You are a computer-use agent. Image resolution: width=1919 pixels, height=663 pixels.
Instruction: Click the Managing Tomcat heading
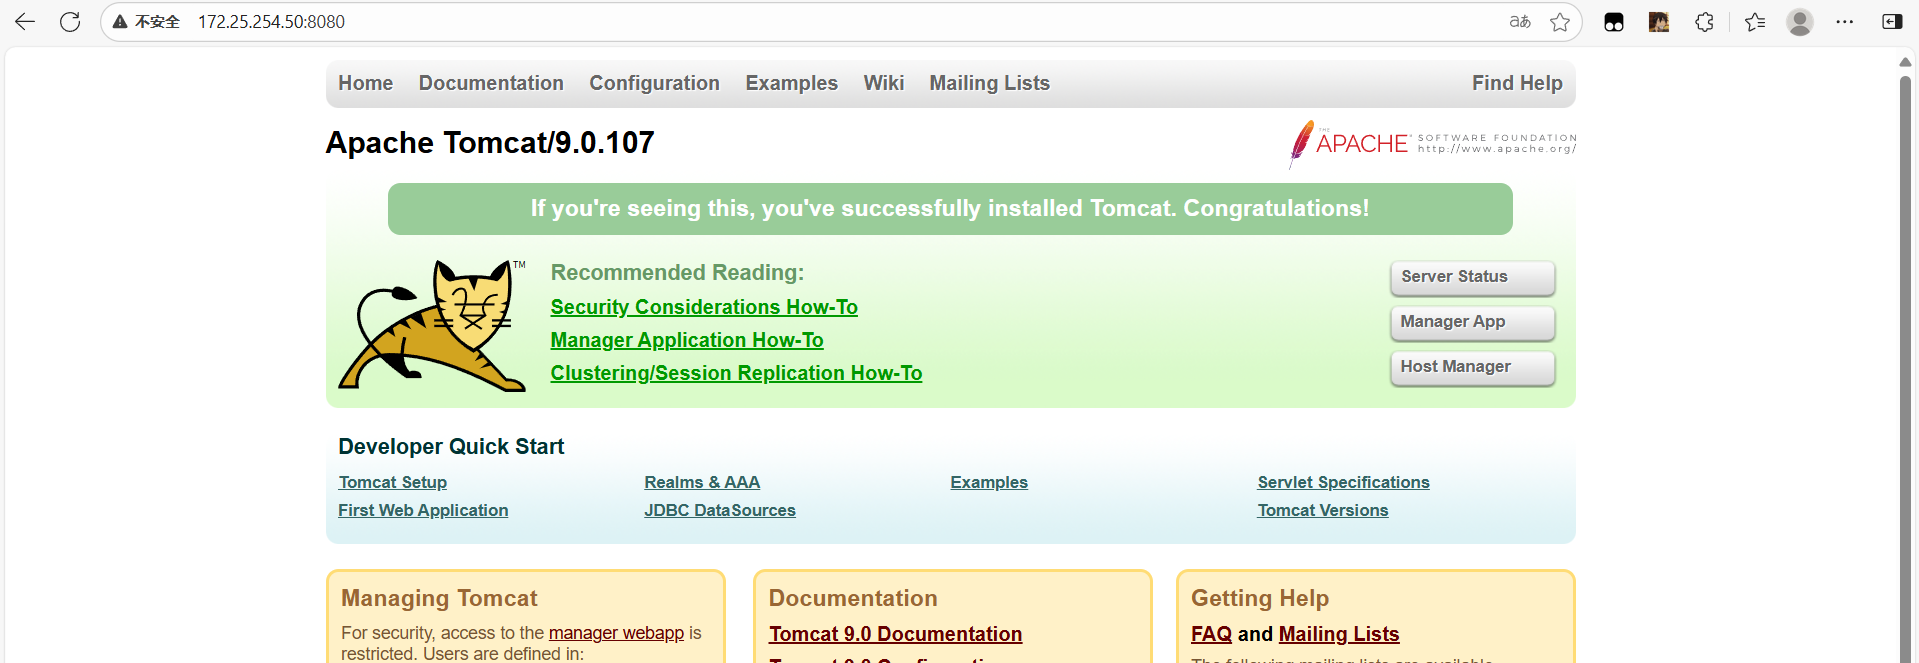[x=439, y=598]
